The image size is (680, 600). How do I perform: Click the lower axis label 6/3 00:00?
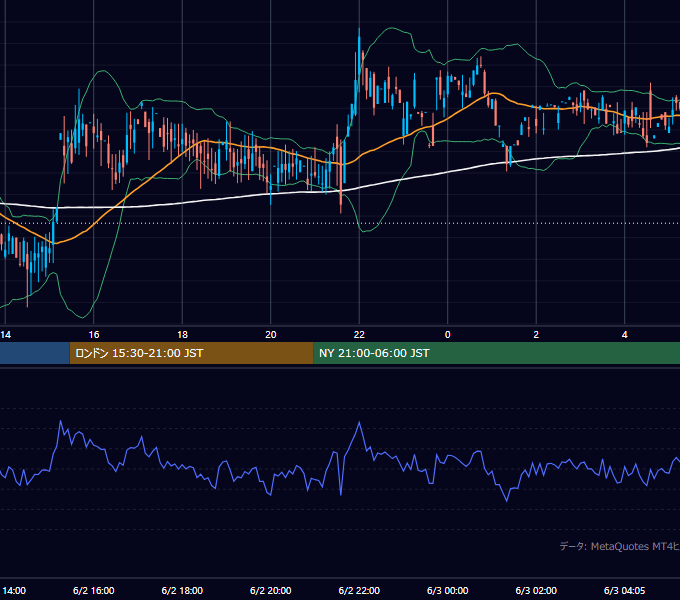(x=448, y=591)
